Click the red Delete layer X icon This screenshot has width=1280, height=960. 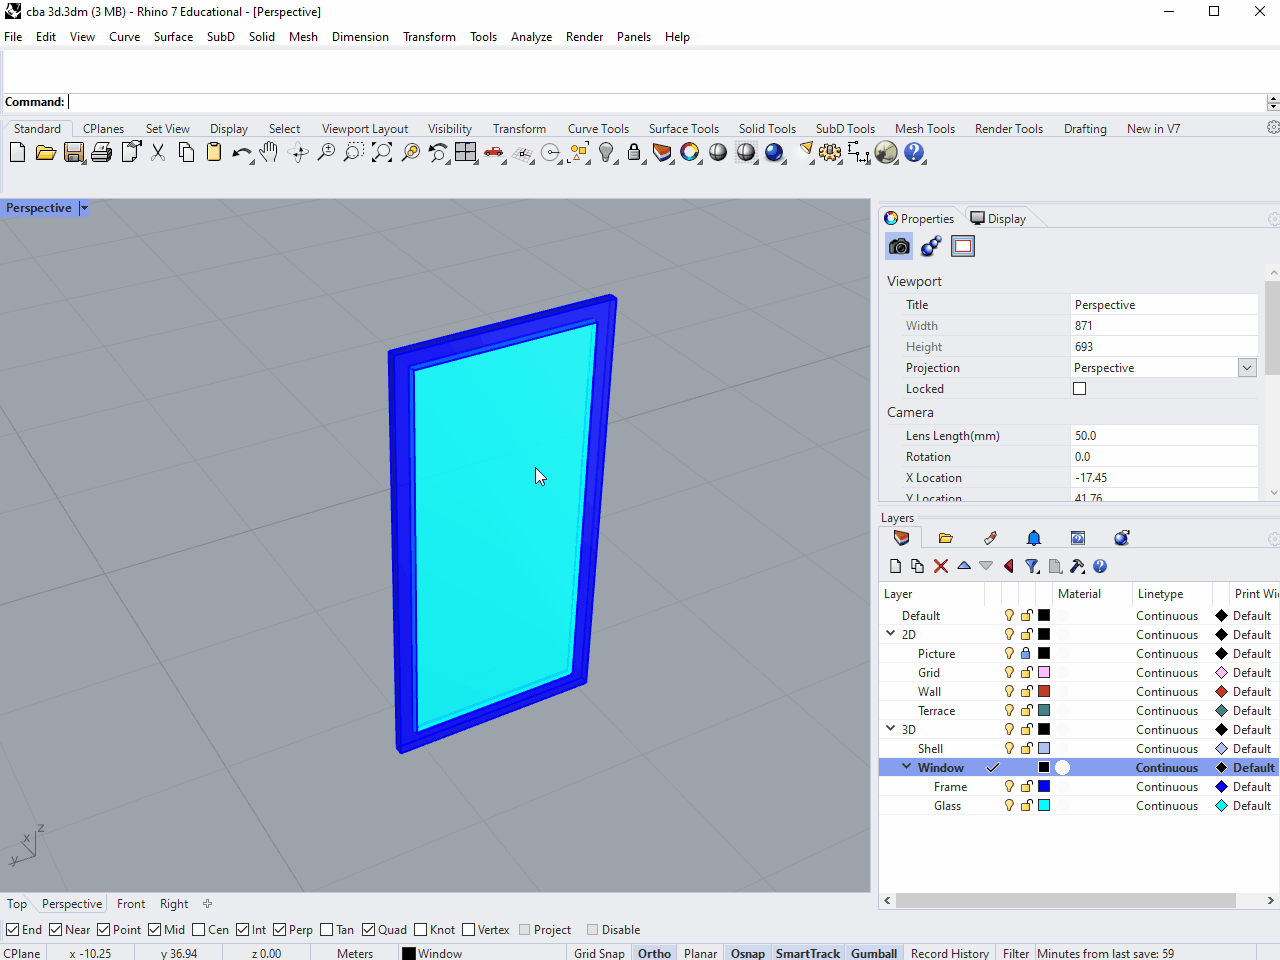940,566
